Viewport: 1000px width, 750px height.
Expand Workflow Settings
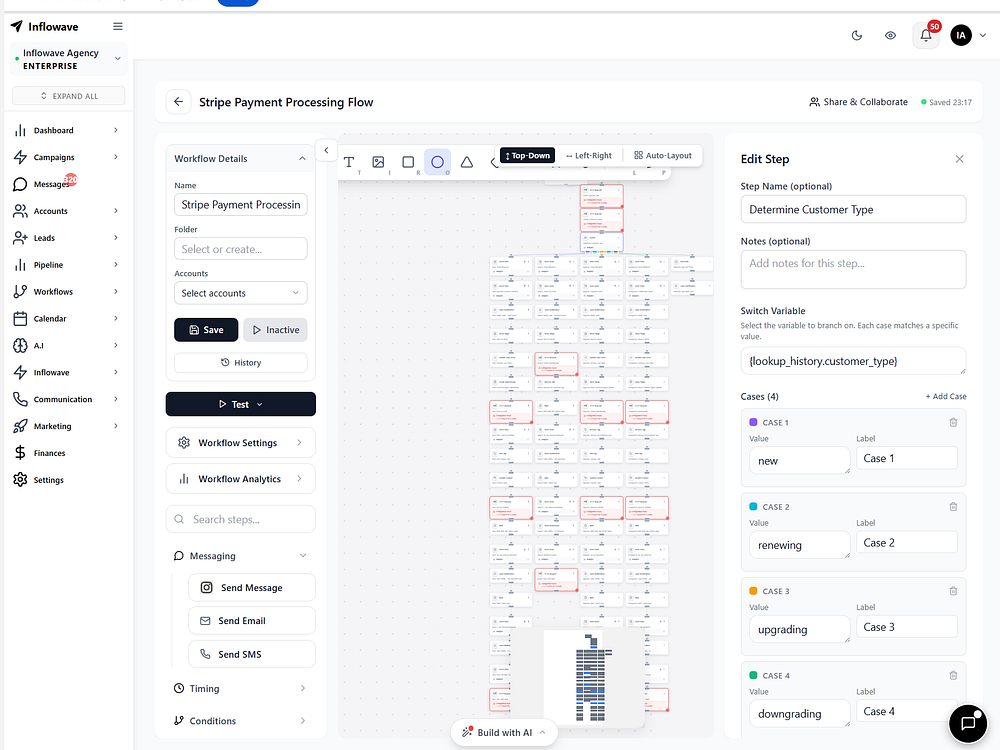coord(240,443)
